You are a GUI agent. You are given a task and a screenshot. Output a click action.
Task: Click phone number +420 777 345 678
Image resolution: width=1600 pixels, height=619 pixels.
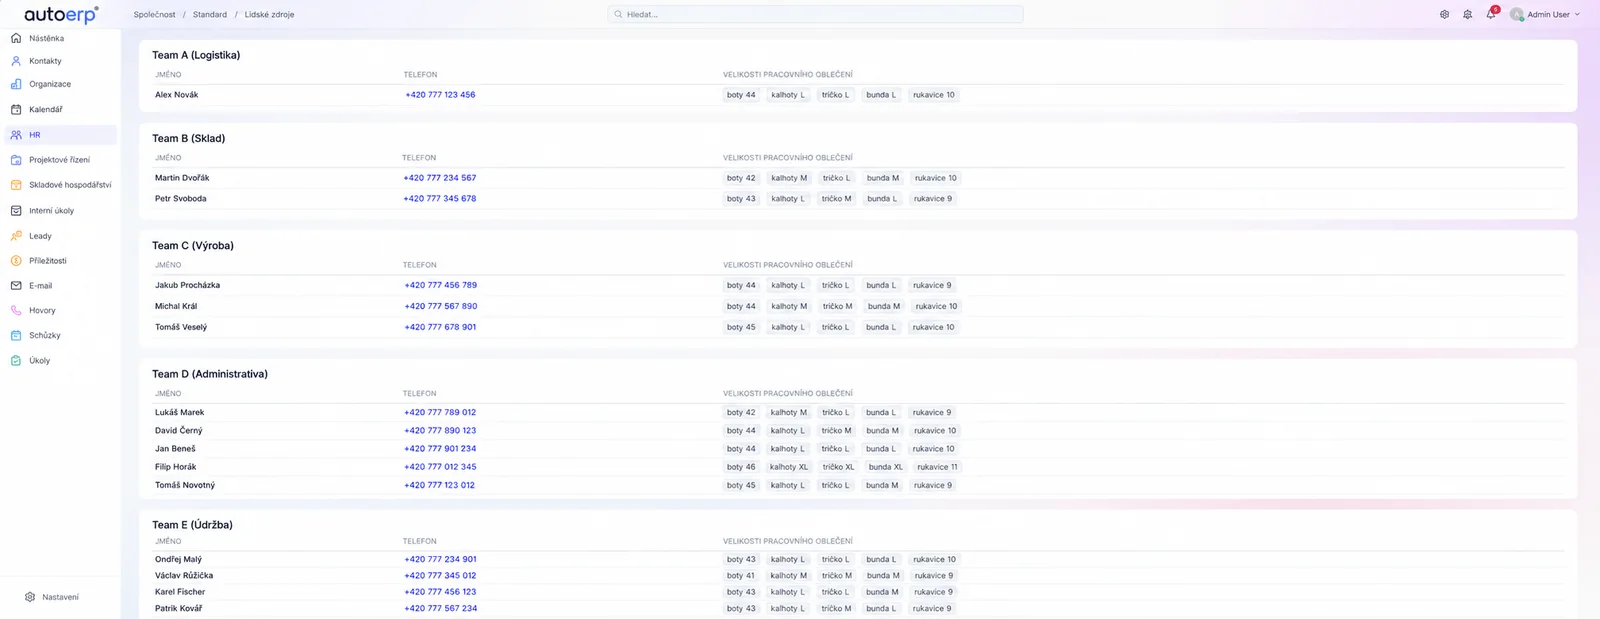click(440, 199)
